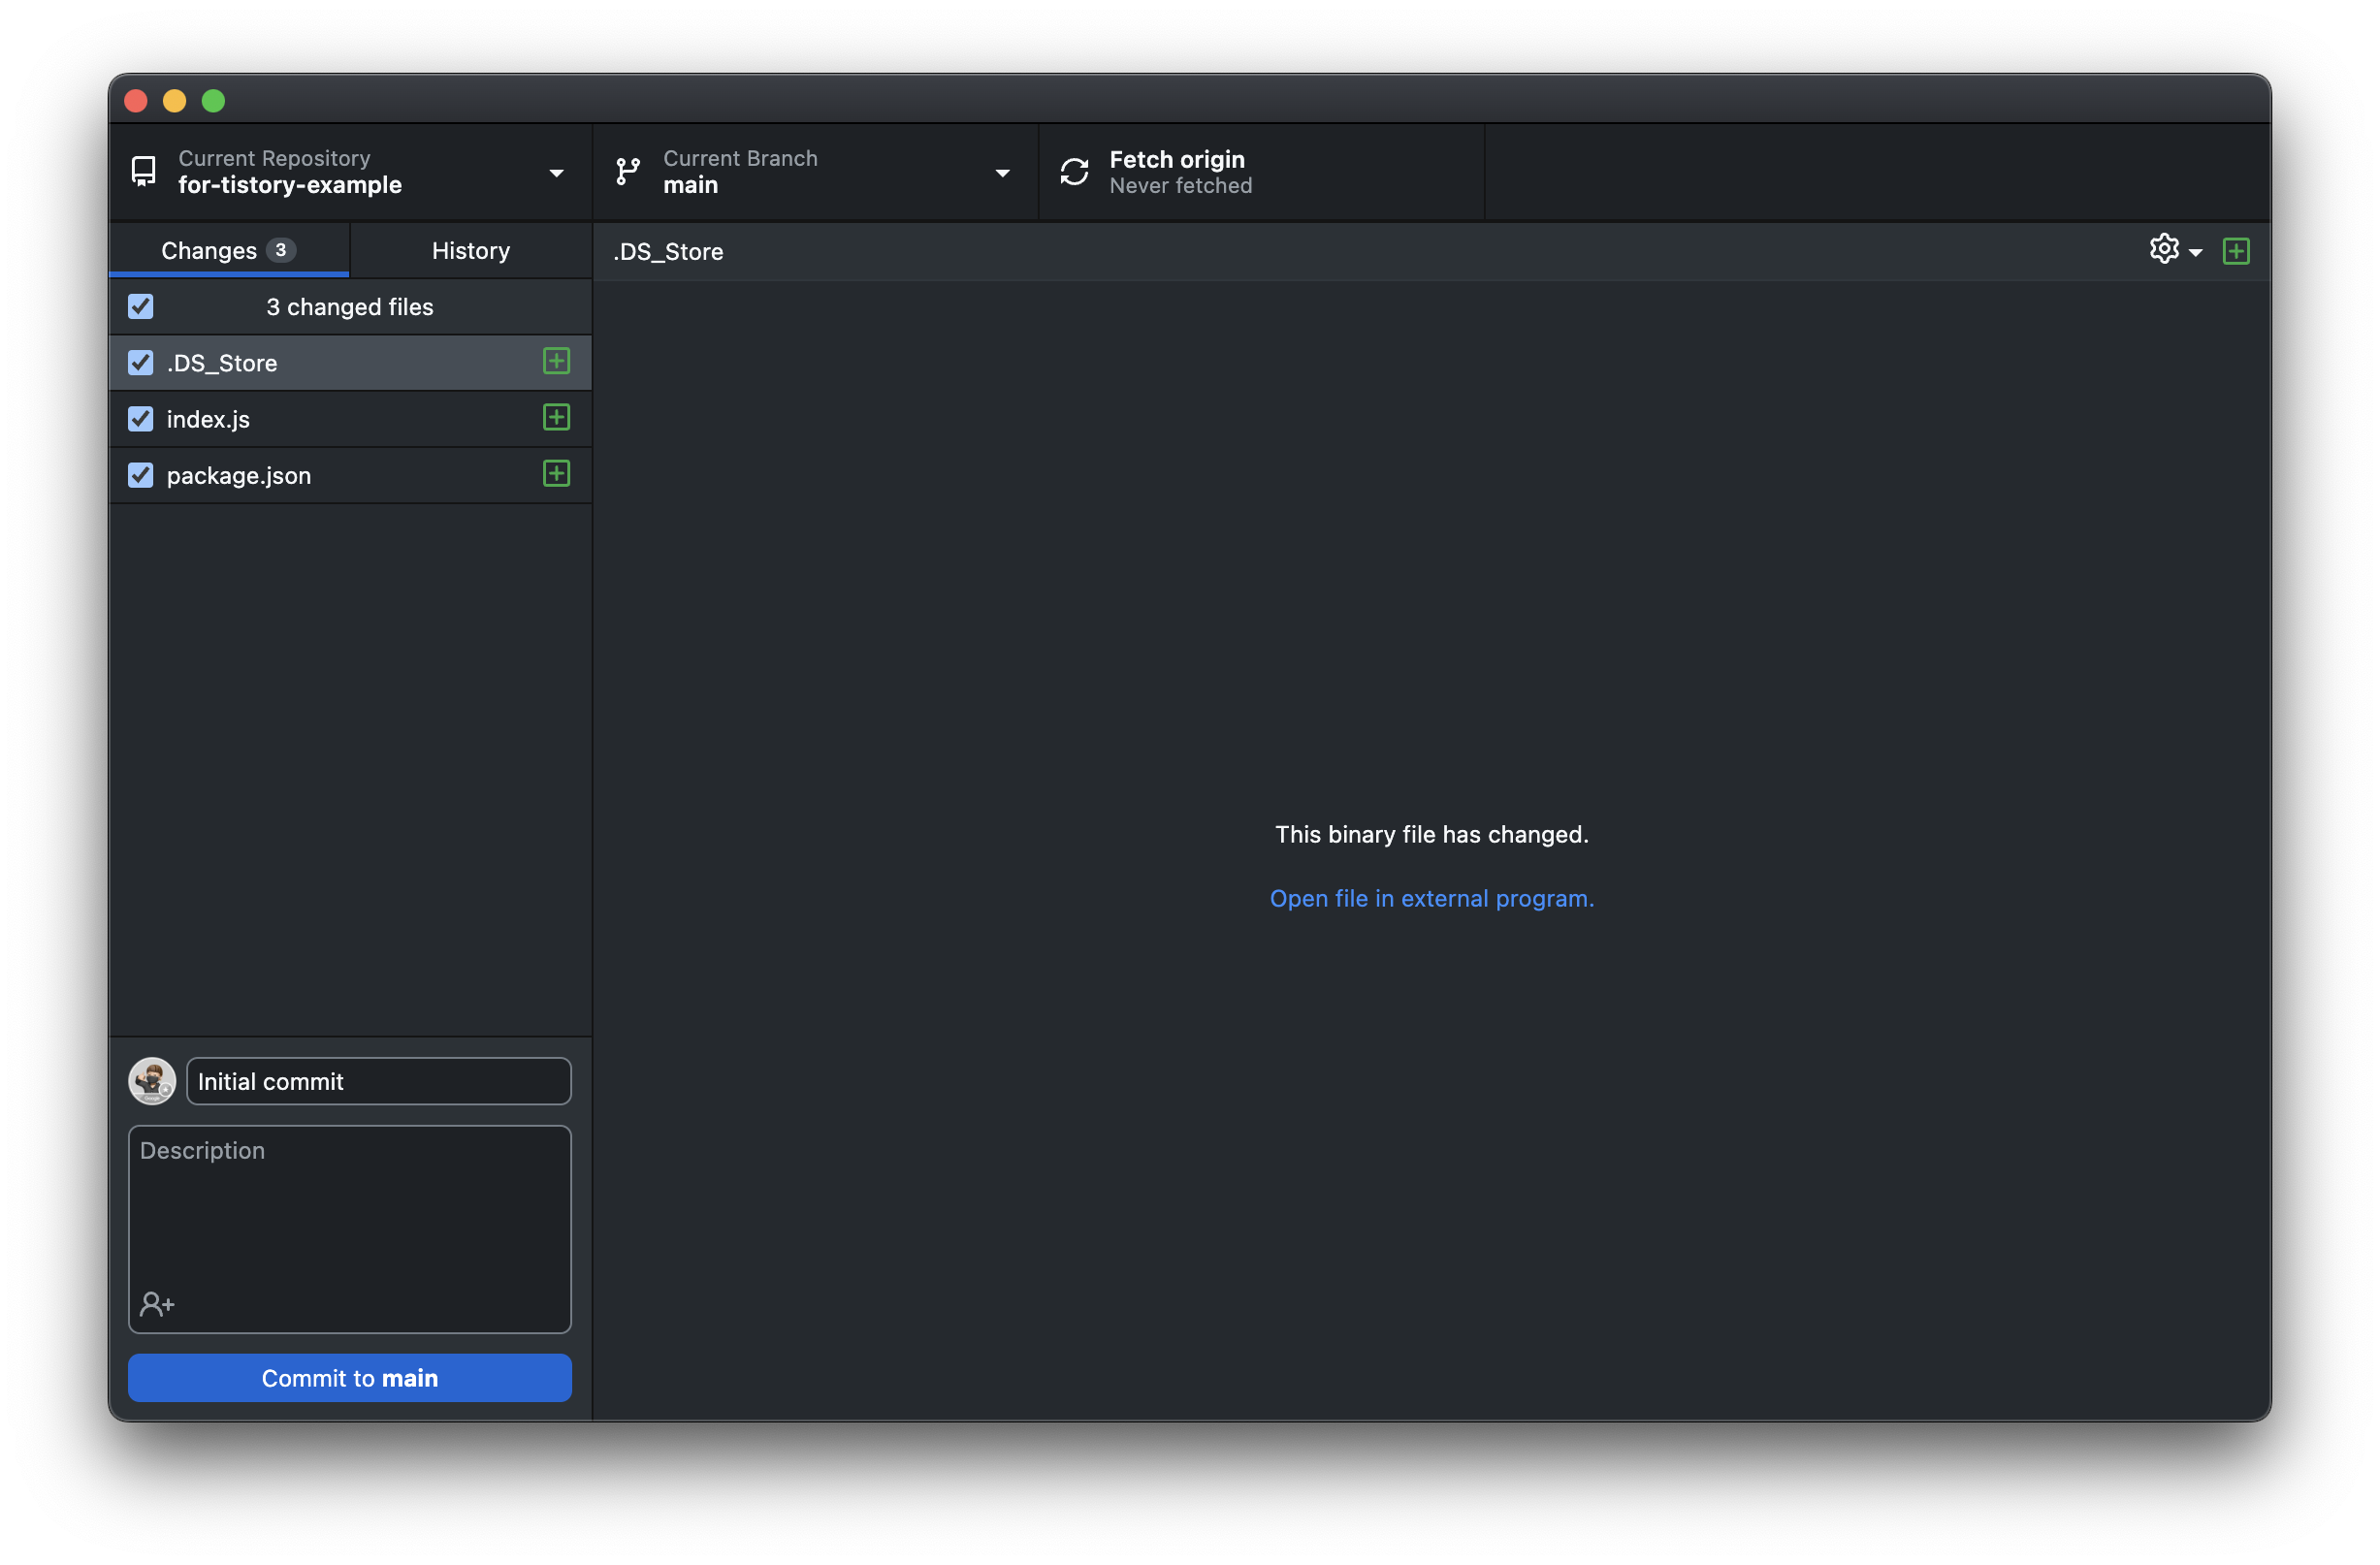Open the dropdown arrow beside settings gear
The width and height of the screenshot is (2380, 1565).
tap(2195, 253)
